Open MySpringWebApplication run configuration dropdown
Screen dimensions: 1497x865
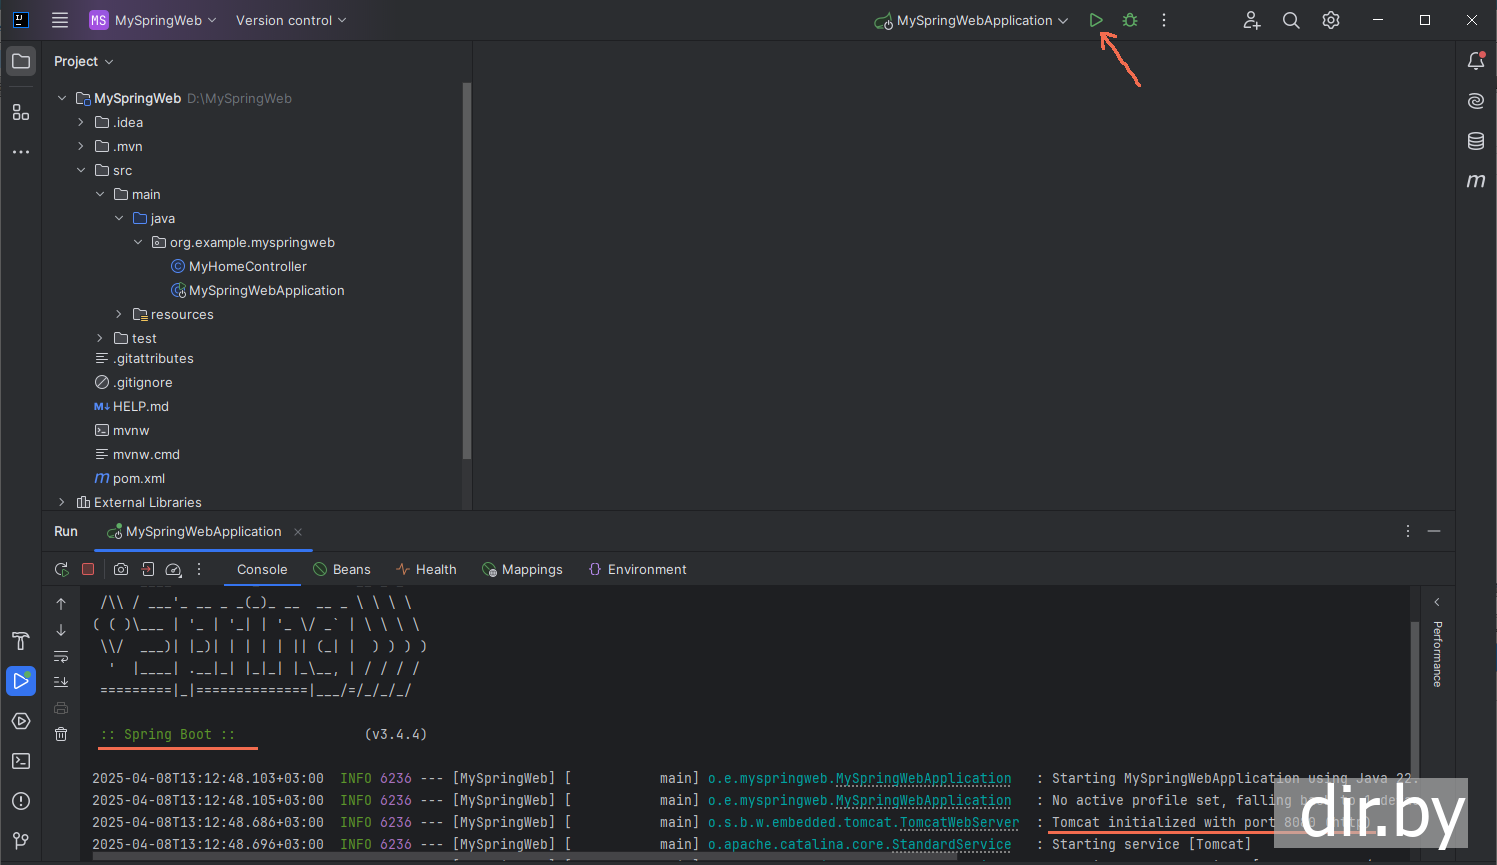click(x=973, y=20)
